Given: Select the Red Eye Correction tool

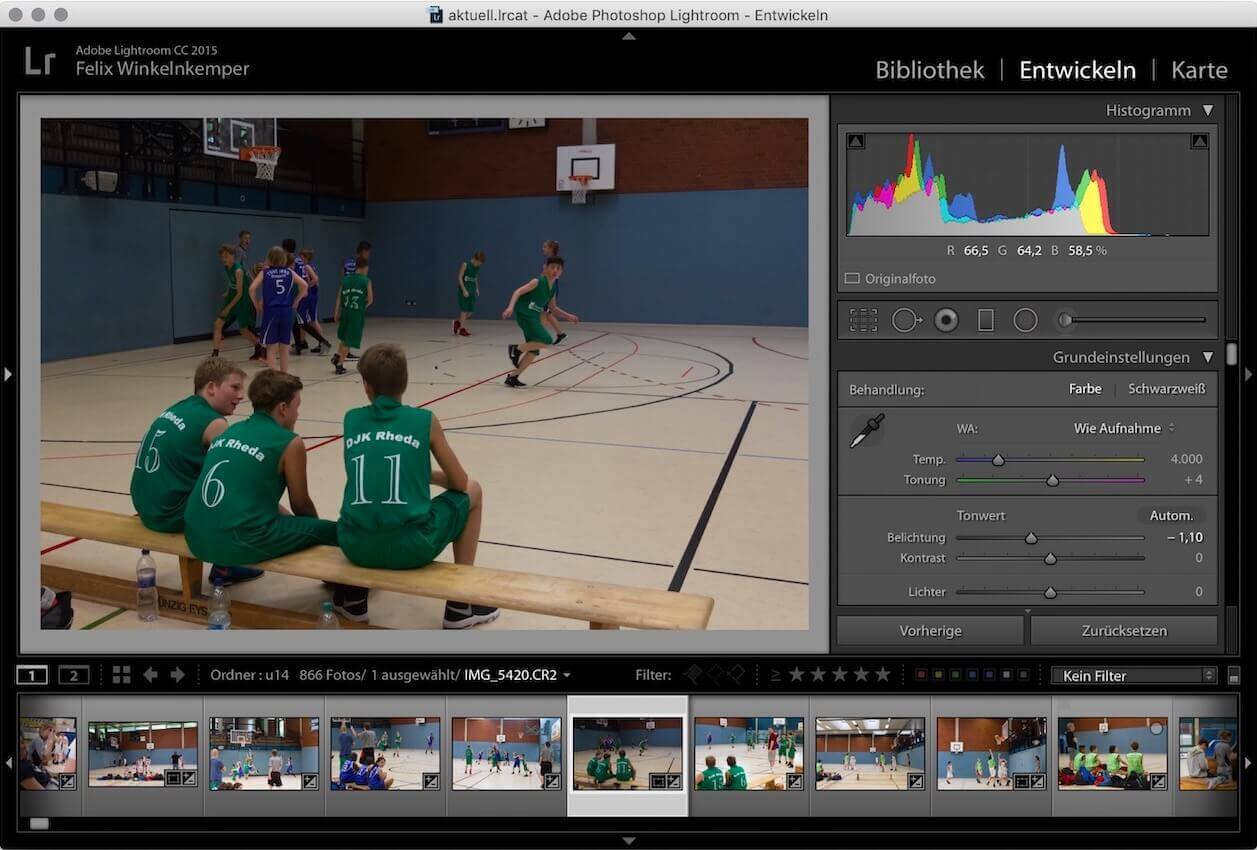Looking at the screenshot, I should [x=947, y=319].
